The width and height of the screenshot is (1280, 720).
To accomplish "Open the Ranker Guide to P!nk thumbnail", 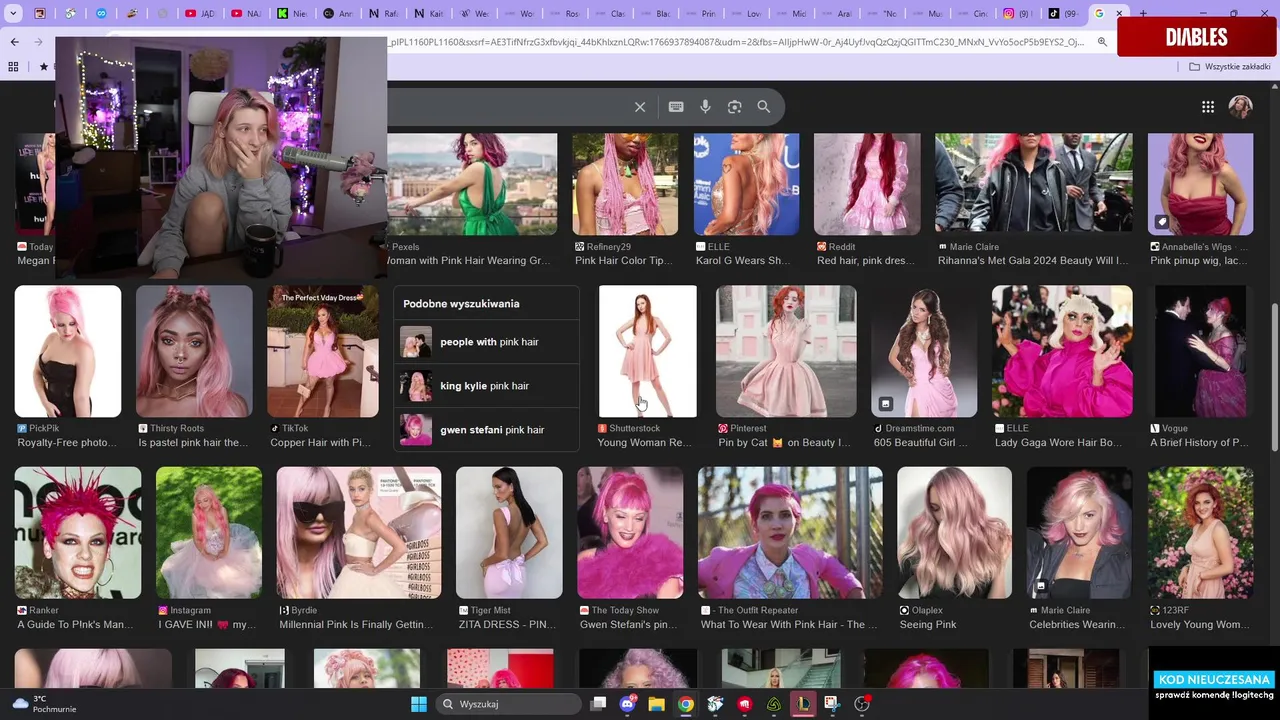I will click(78, 533).
